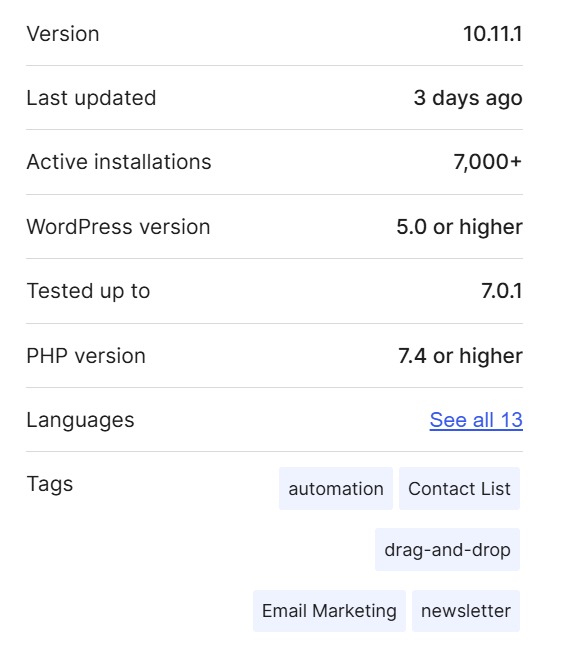The image size is (562, 646).
Task: Click the 'drag-and-drop' tag
Action: point(447,550)
